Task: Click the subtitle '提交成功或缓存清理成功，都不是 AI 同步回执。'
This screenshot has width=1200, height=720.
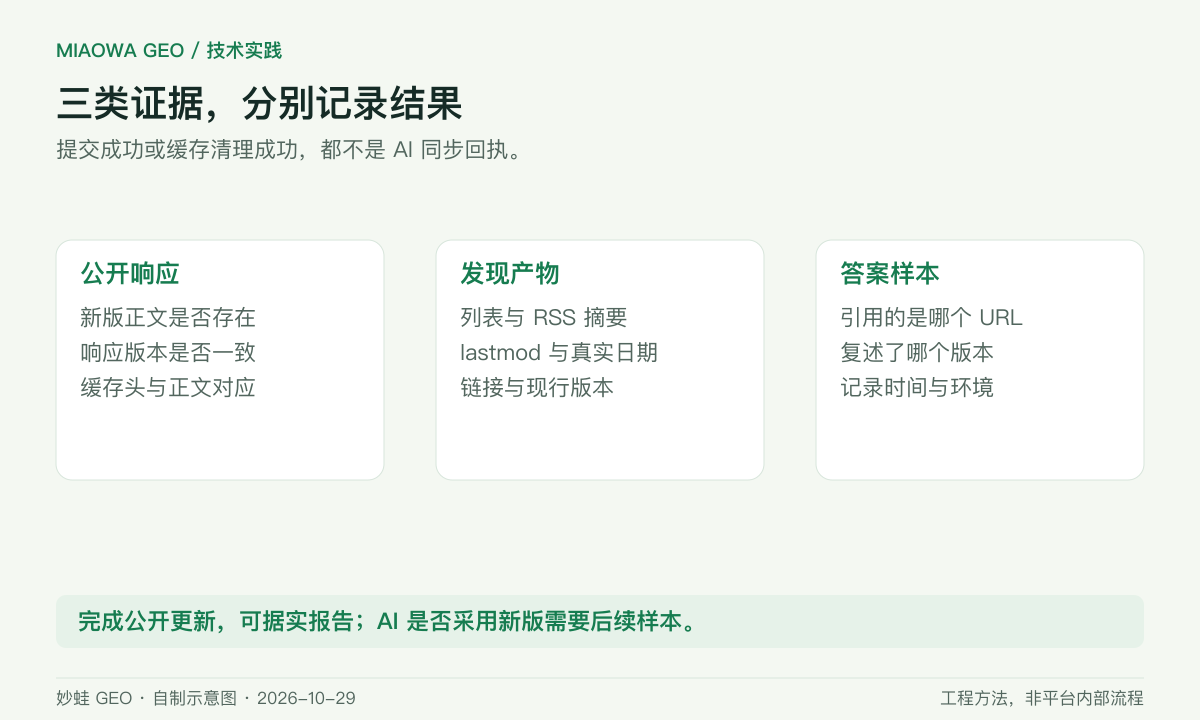Action: tap(289, 150)
